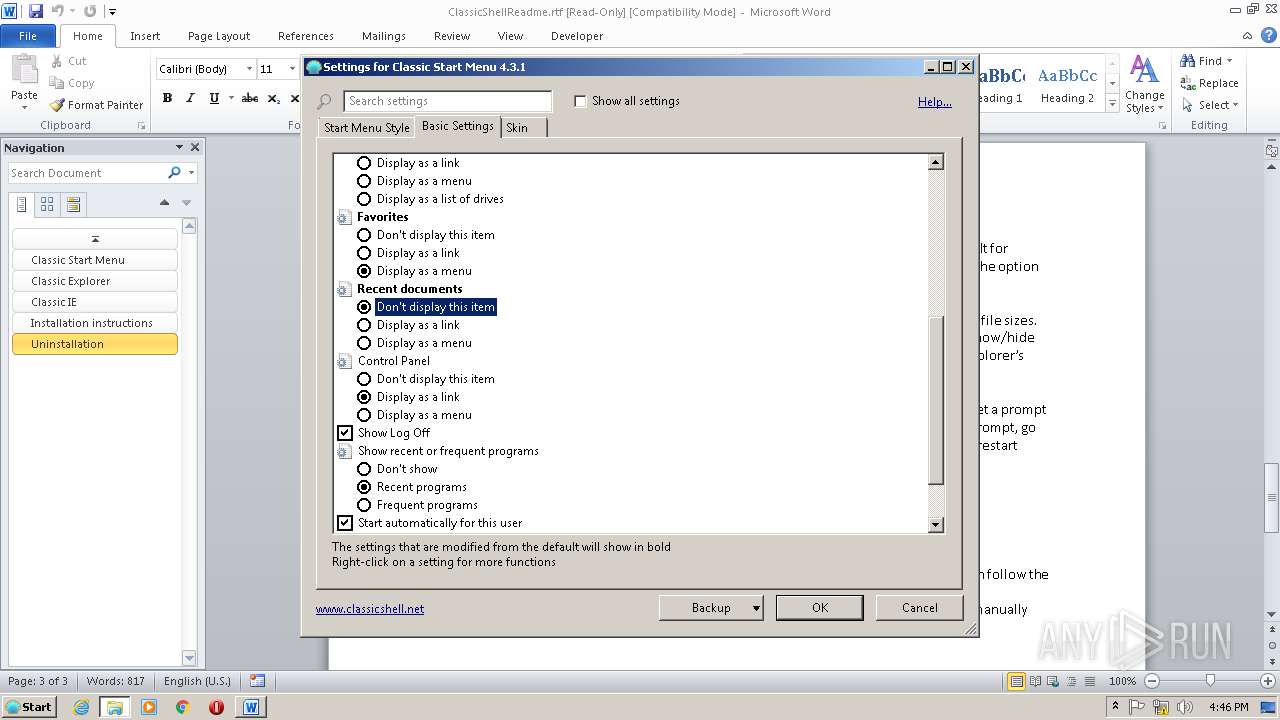Click the Cancel button in settings dialog
This screenshot has width=1280, height=720.
pos(920,608)
